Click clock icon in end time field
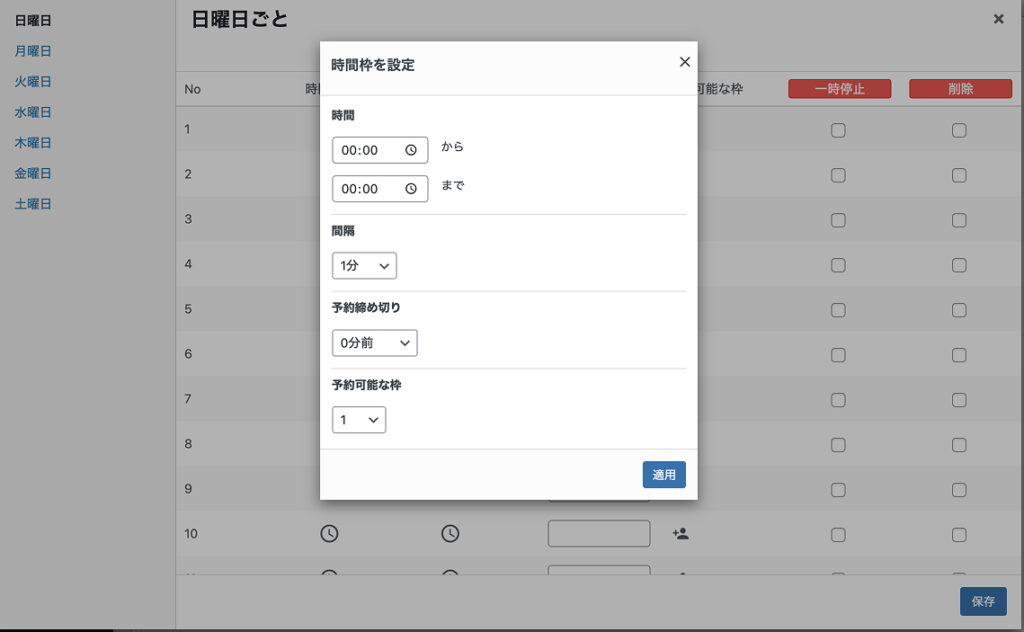 point(411,189)
